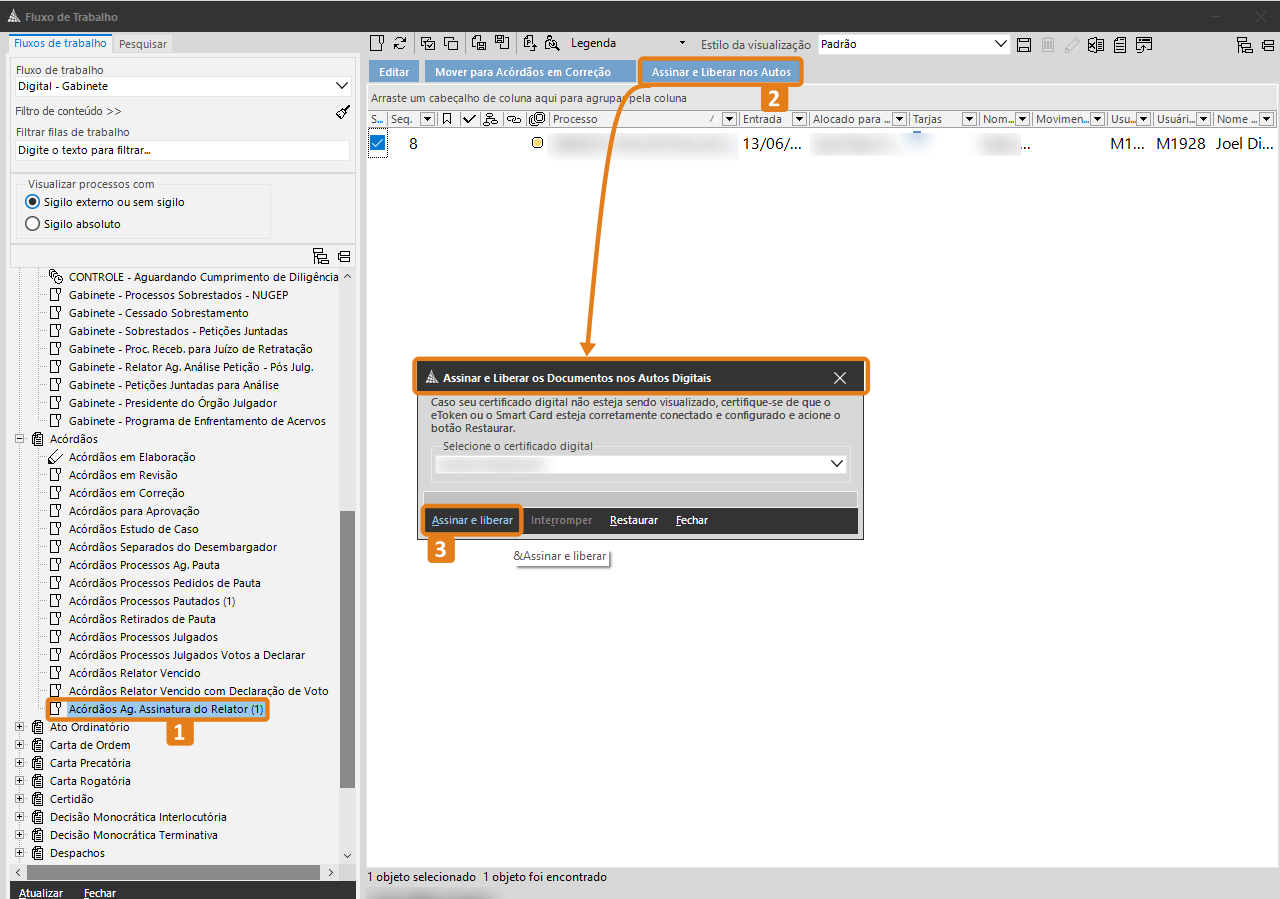Click the refresh icon in the top toolbar
The image size is (1280, 899).
click(400, 44)
